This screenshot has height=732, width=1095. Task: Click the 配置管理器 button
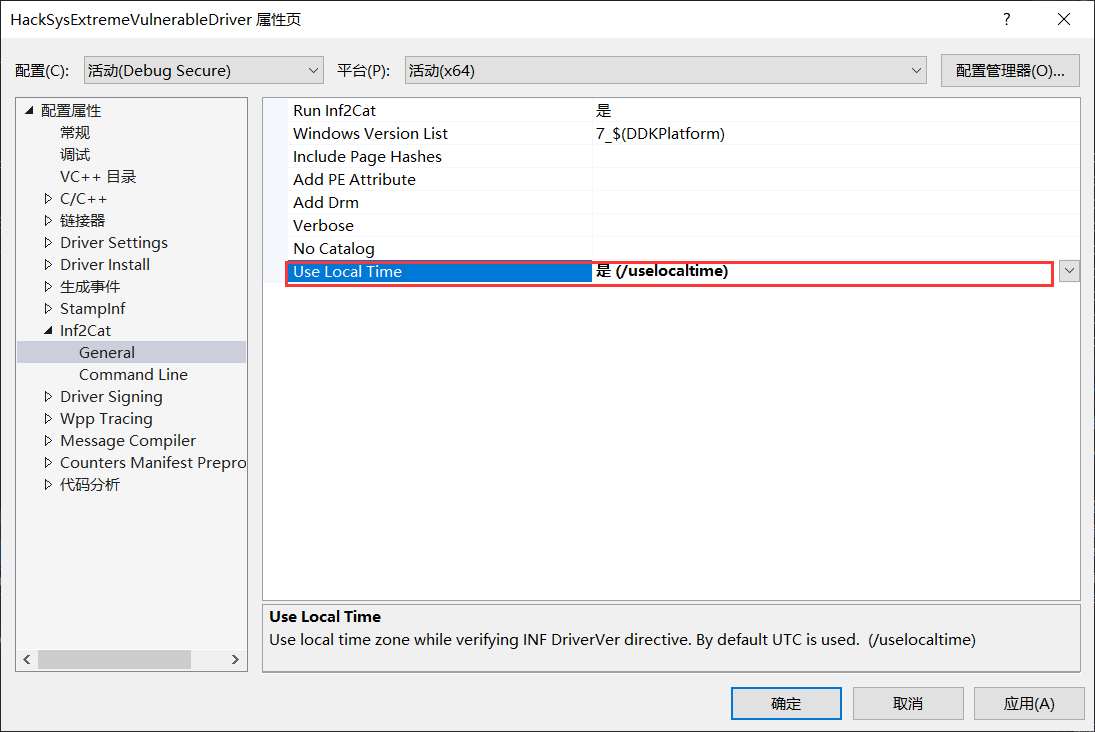click(1010, 70)
